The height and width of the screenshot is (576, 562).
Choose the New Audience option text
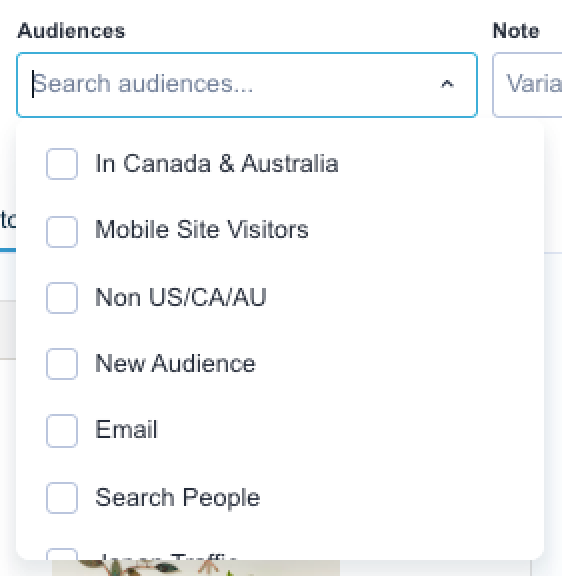click(175, 364)
